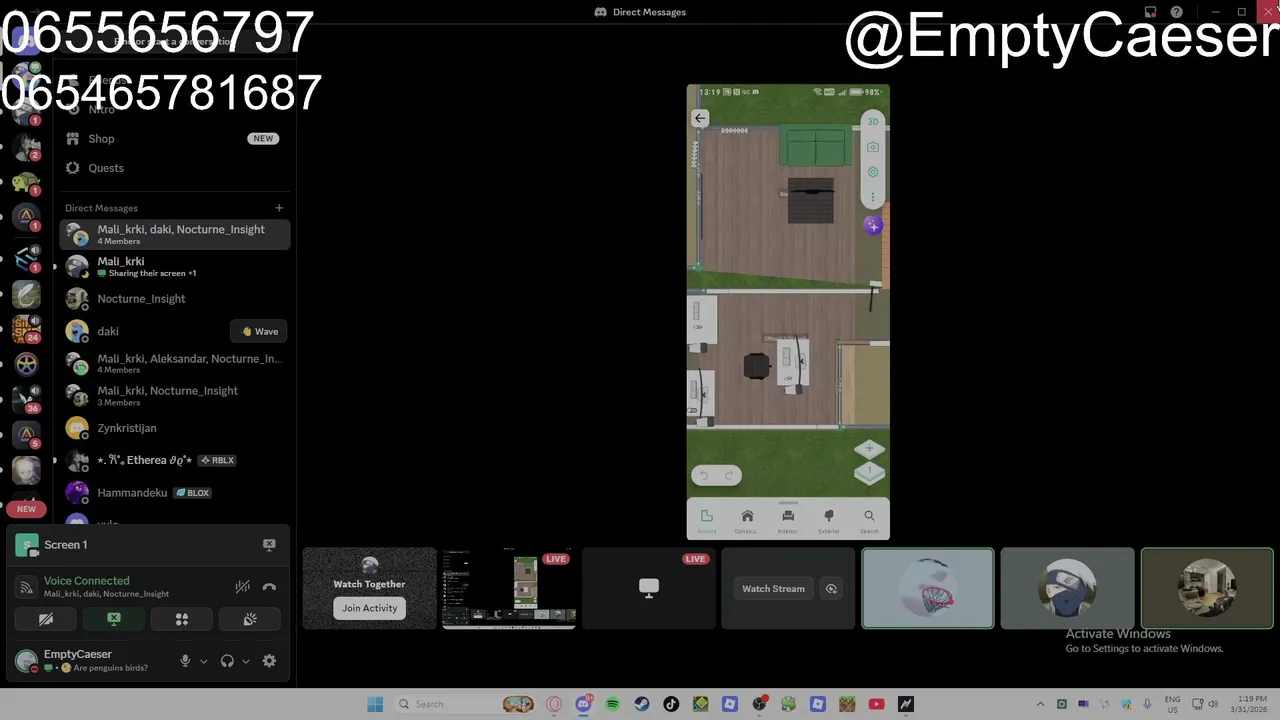Select floor level 1 layer
The image size is (1280, 720).
pyautogui.click(x=869, y=473)
